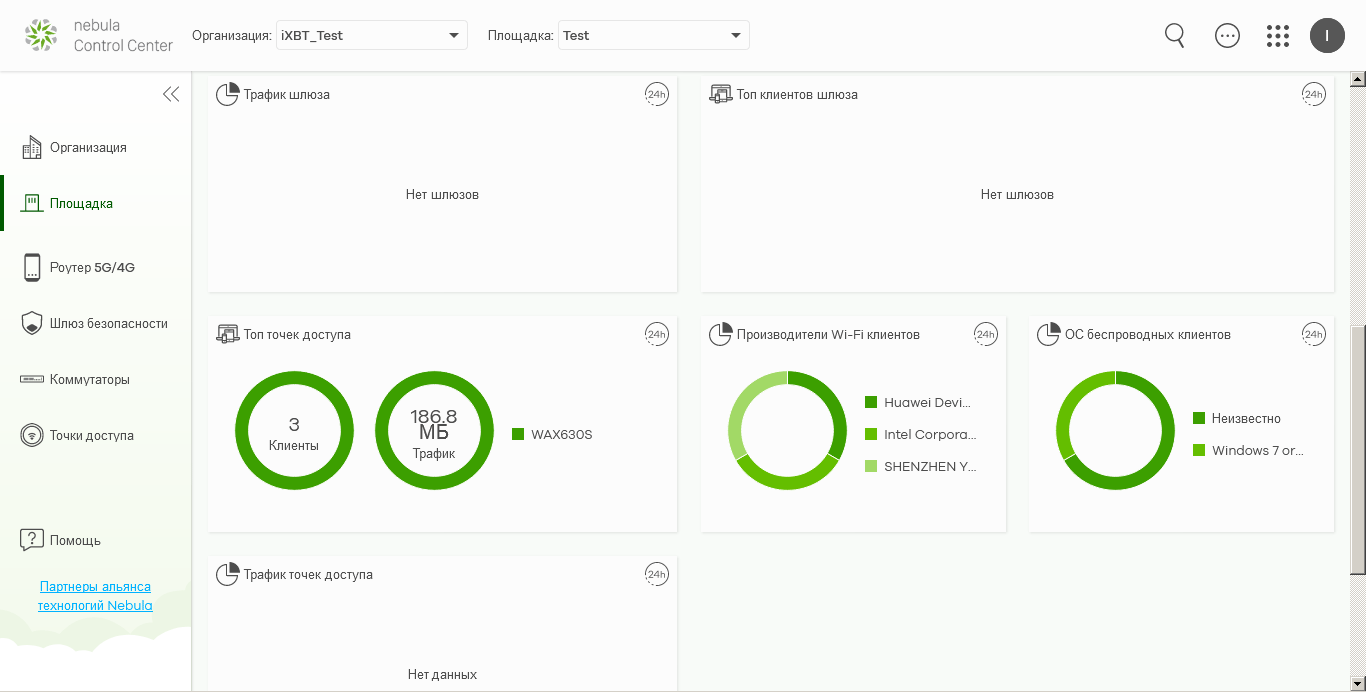Click the Помощь help button
Viewport: 1366px width, 692px height.
[x=75, y=540]
